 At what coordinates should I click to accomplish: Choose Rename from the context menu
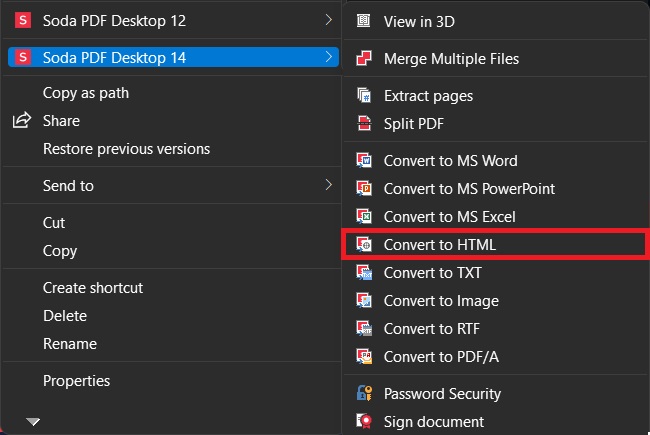point(70,344)
